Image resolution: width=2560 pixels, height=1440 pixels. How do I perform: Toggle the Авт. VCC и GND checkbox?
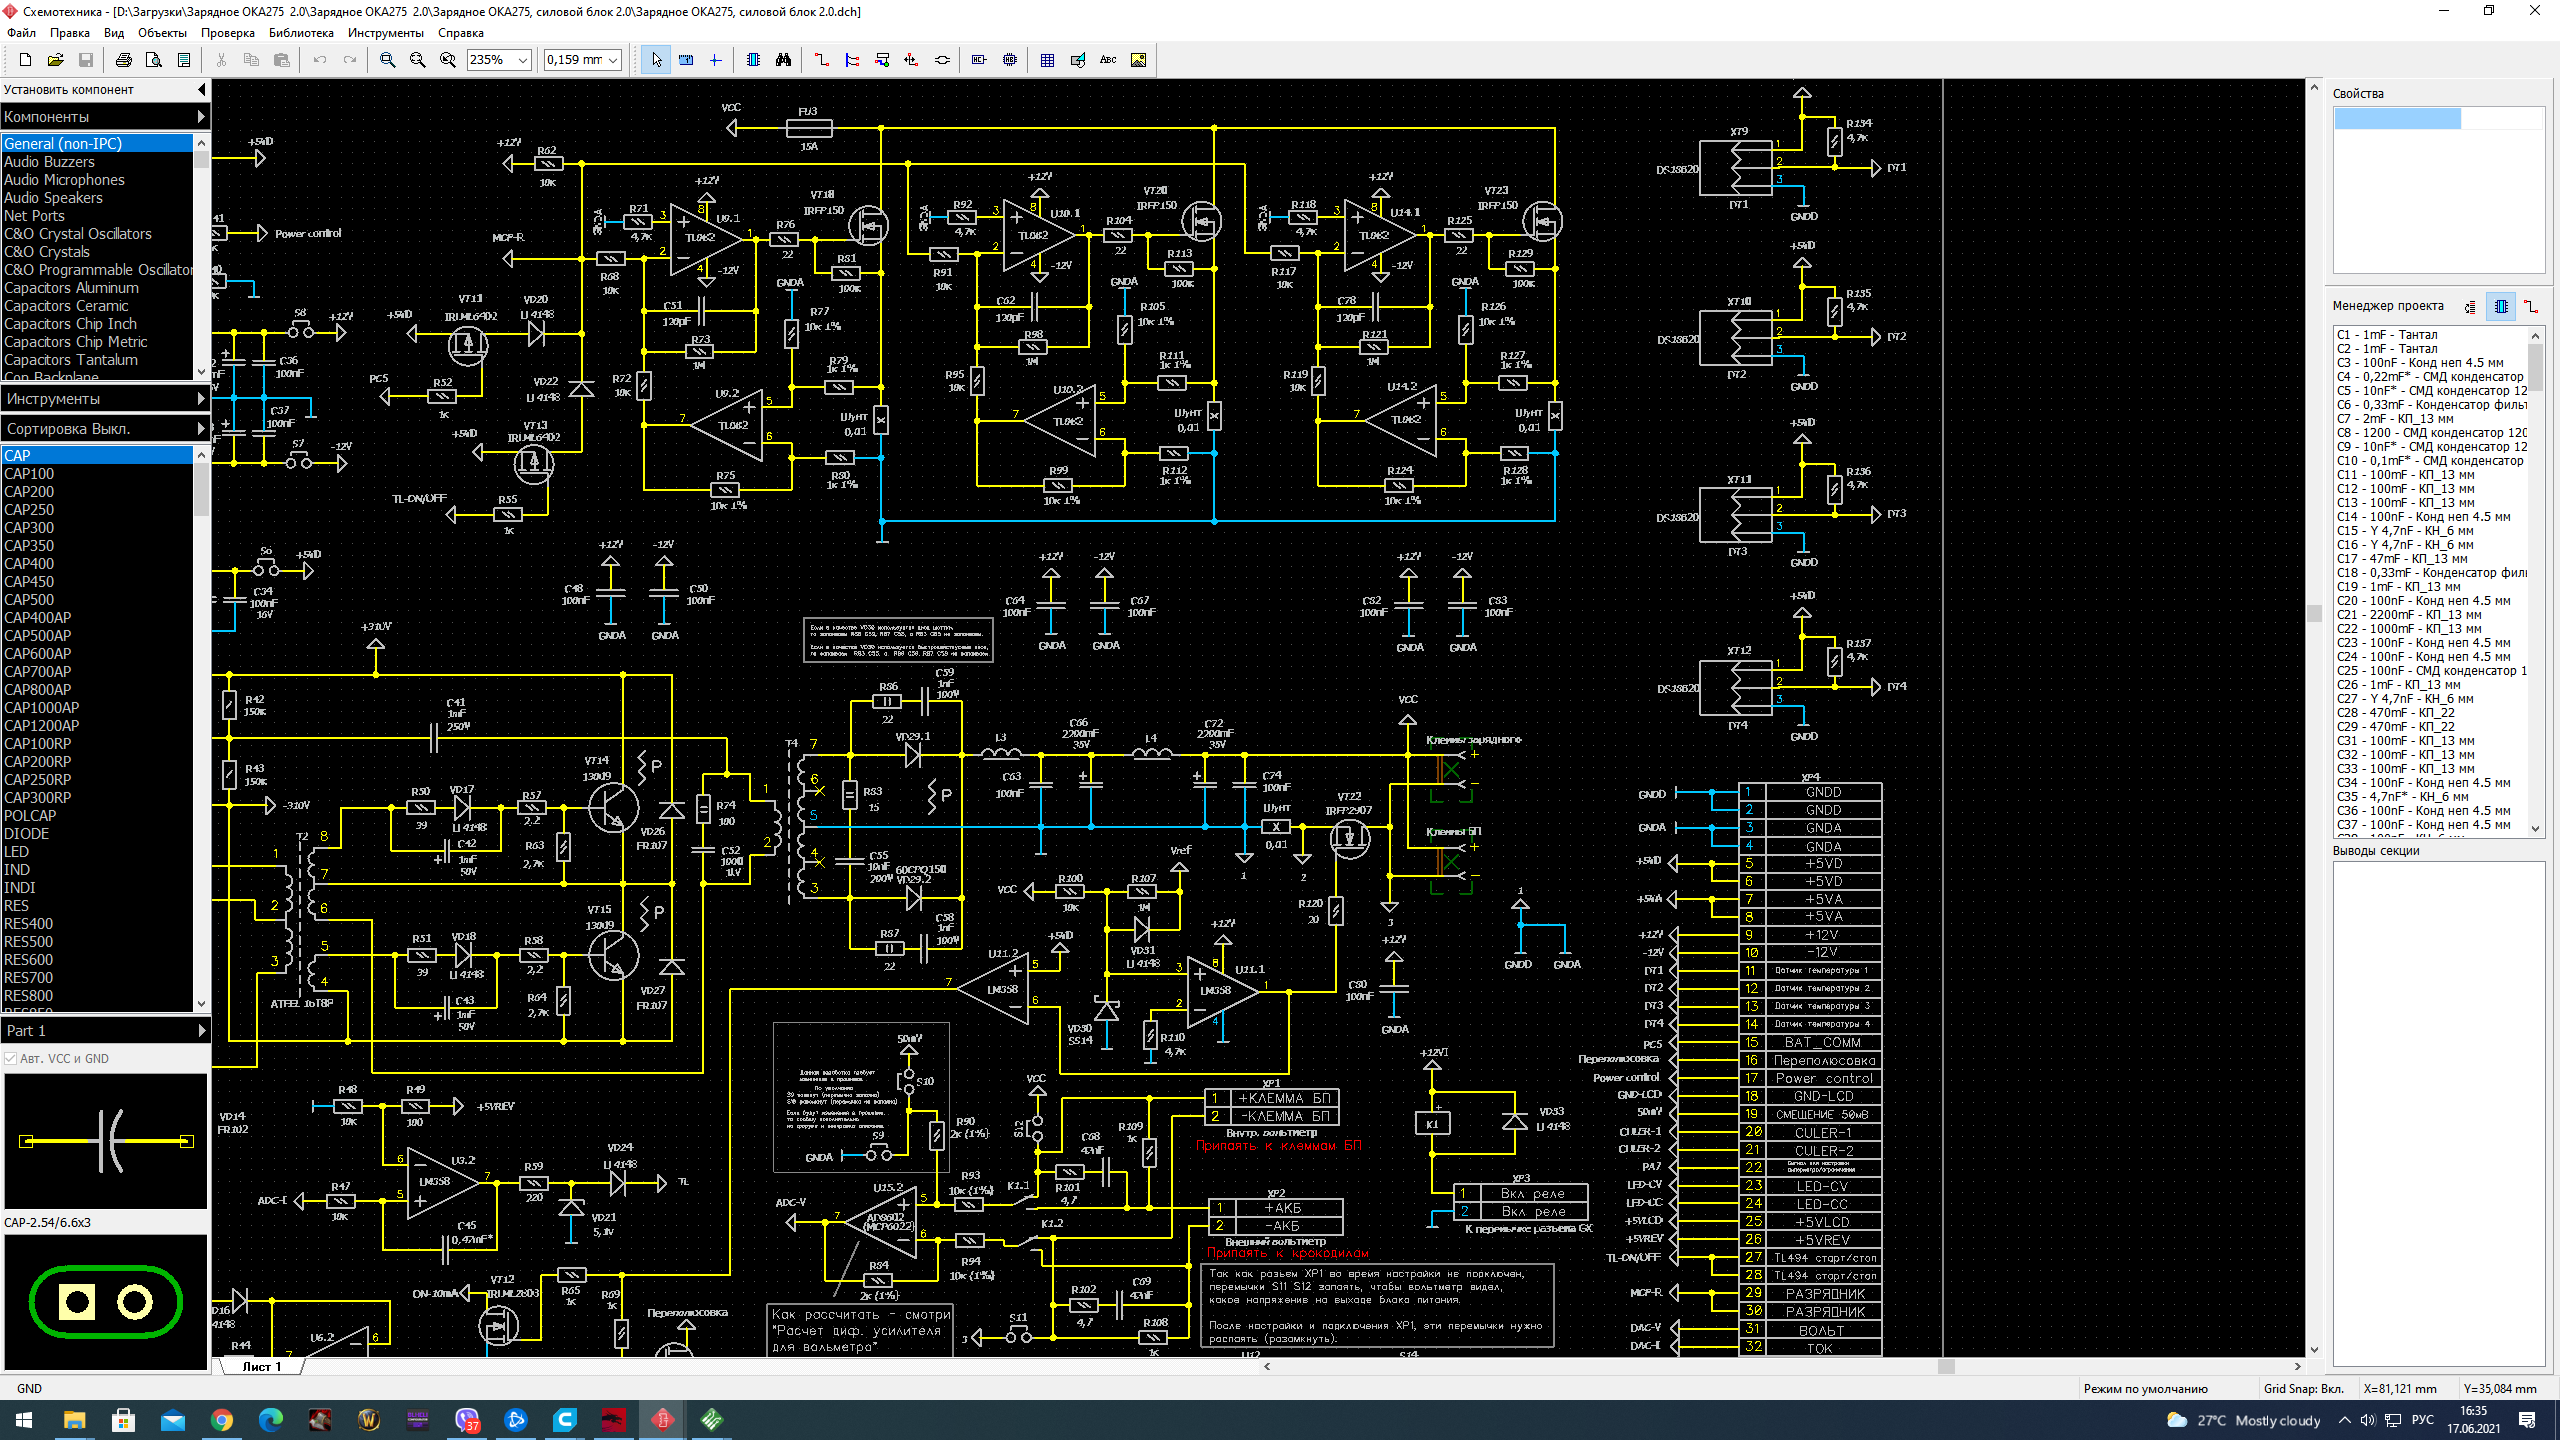tap(11, 1058)
